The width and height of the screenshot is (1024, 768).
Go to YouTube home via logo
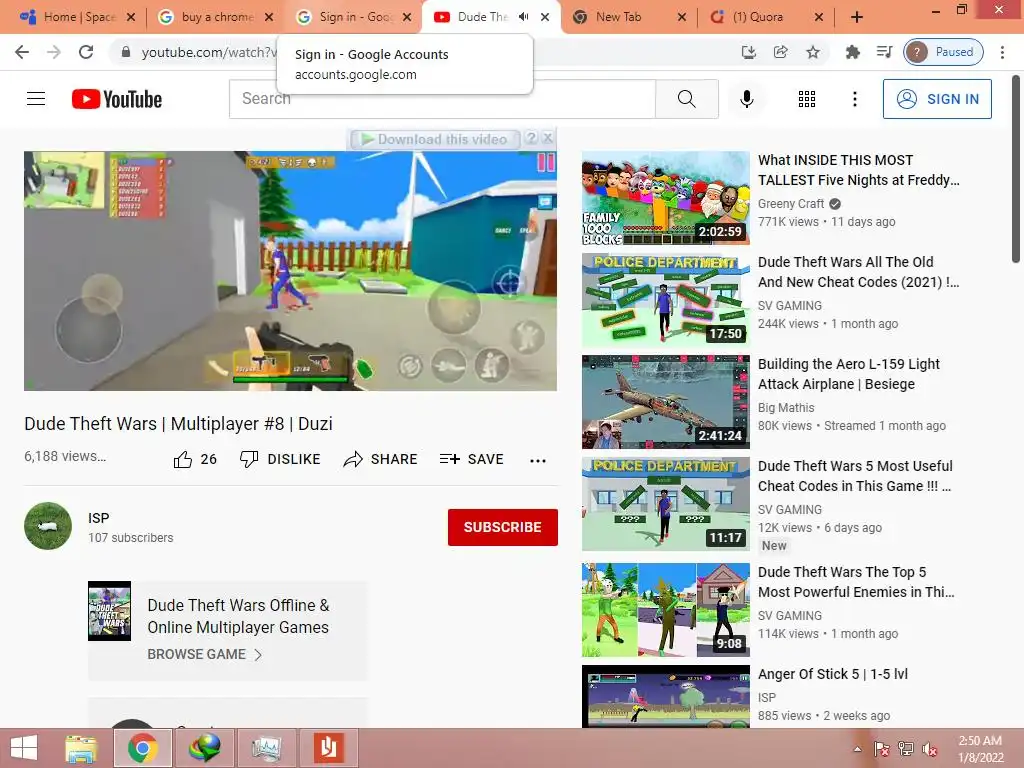117,99
